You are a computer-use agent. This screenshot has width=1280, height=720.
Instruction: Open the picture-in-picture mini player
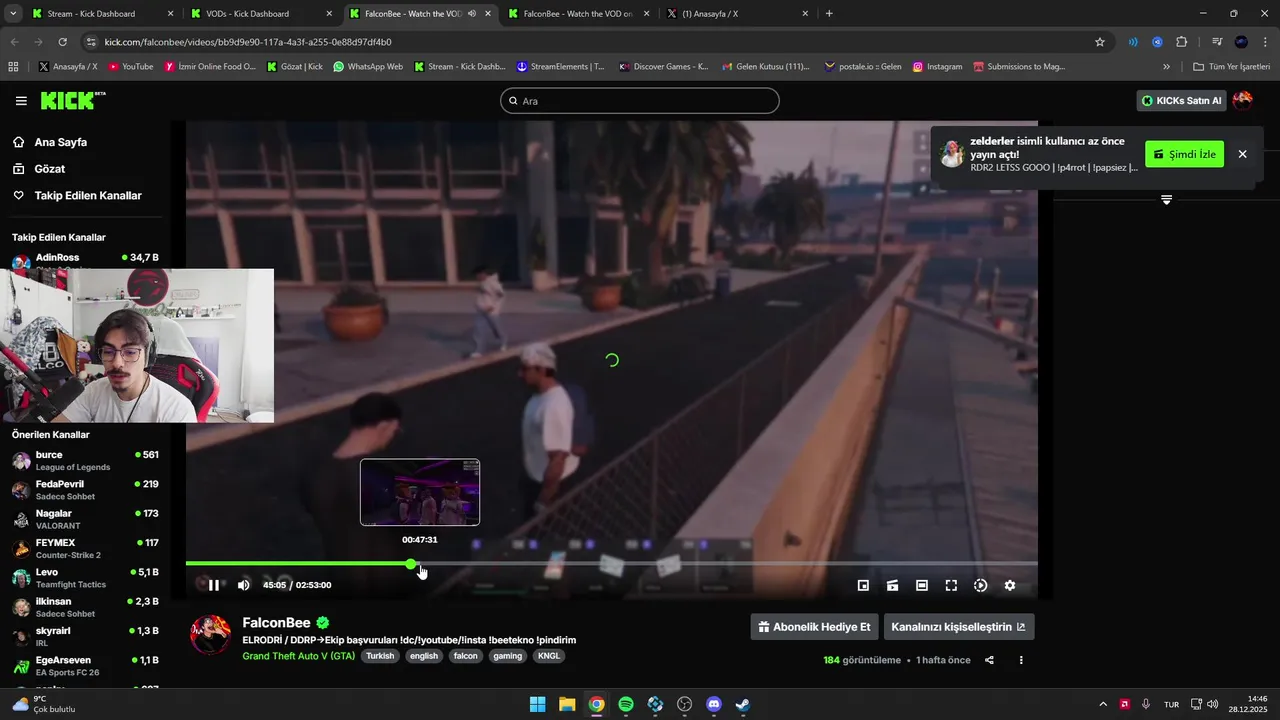[x=863, y=585]
